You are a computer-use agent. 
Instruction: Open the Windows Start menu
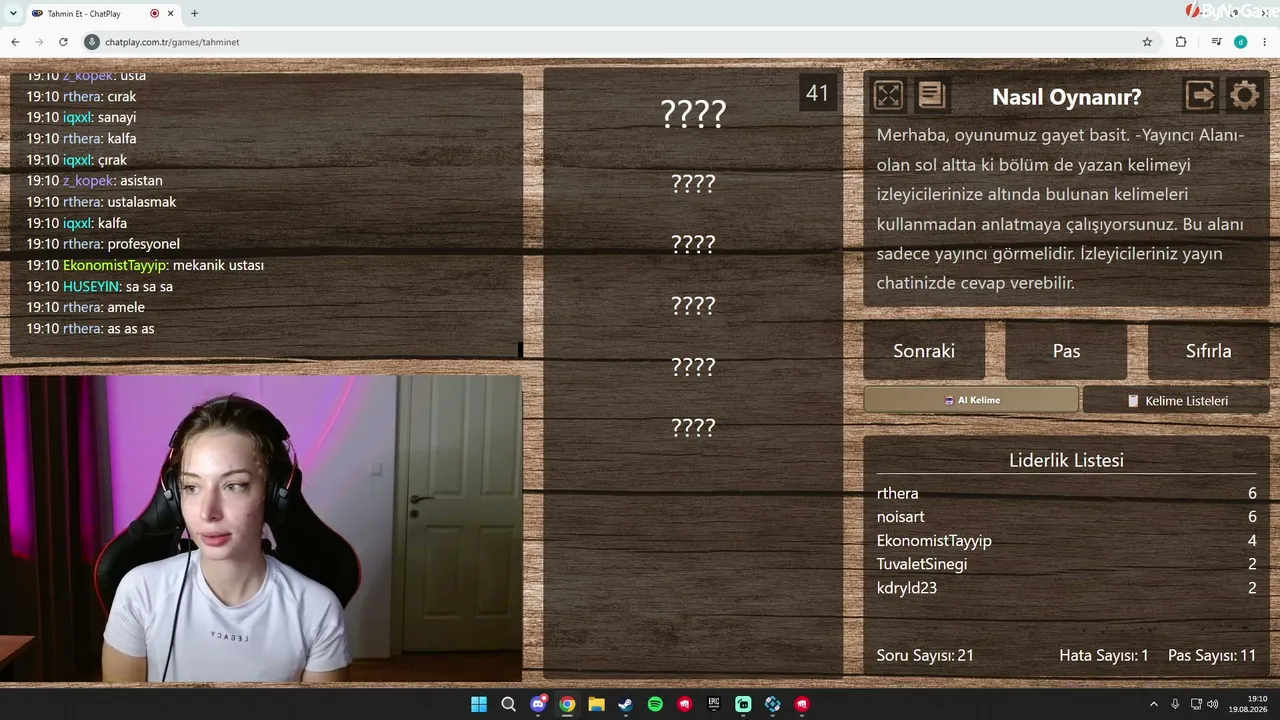[x=479, y=704]
